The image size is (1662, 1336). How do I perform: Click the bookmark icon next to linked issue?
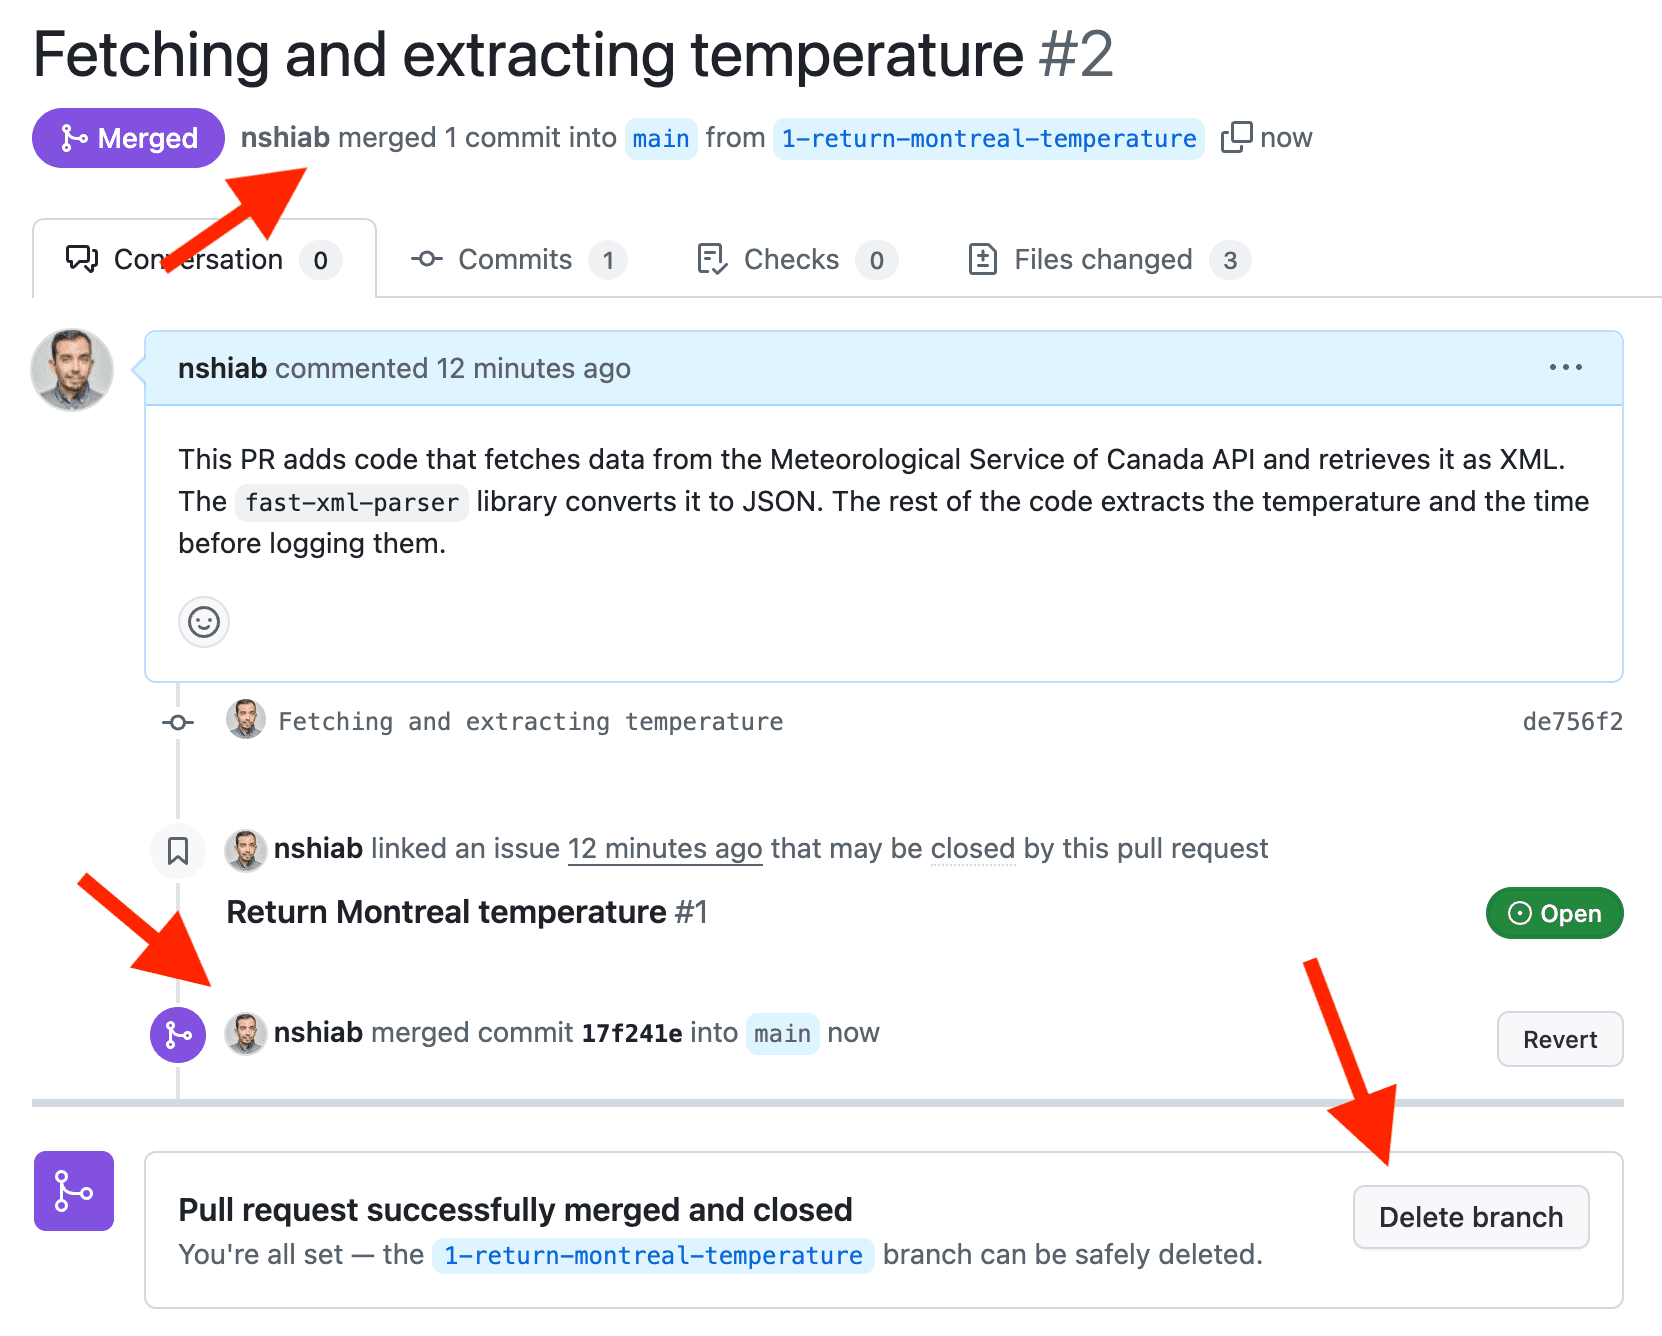click(x=177, y=851)
